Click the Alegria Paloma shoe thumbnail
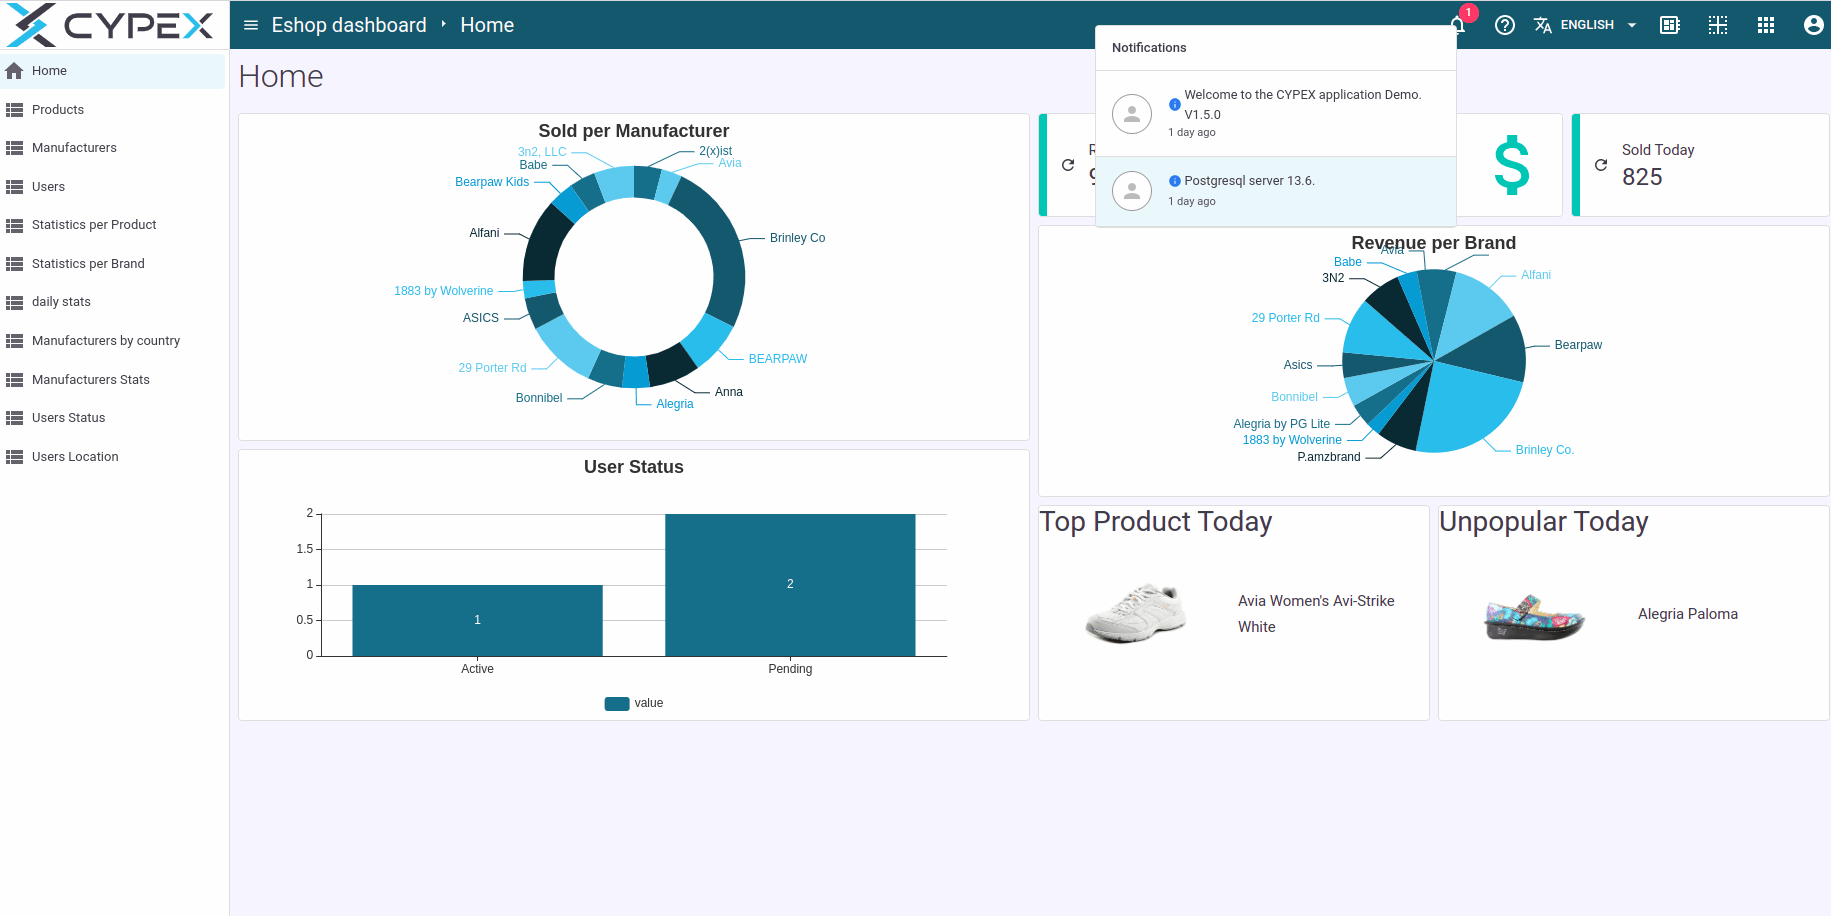 [1534, 617]
